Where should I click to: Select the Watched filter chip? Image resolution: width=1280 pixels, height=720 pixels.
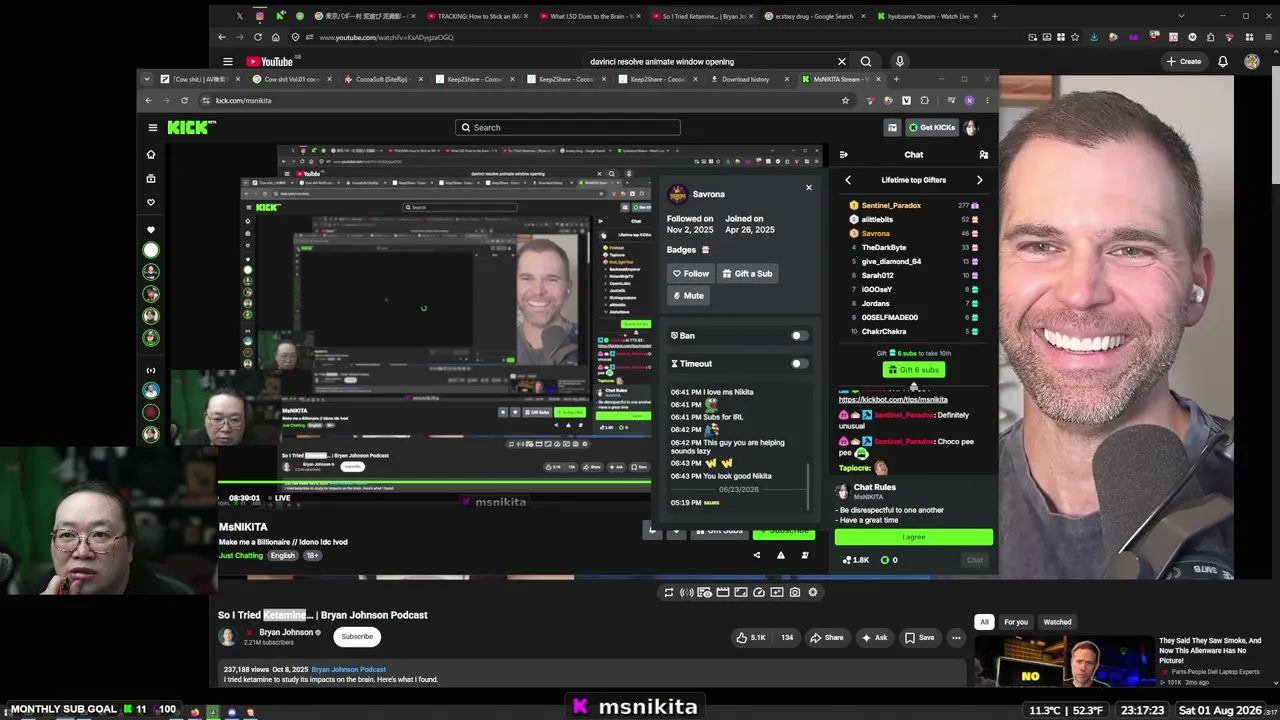pyautogui.click(x=1057, y=622)
